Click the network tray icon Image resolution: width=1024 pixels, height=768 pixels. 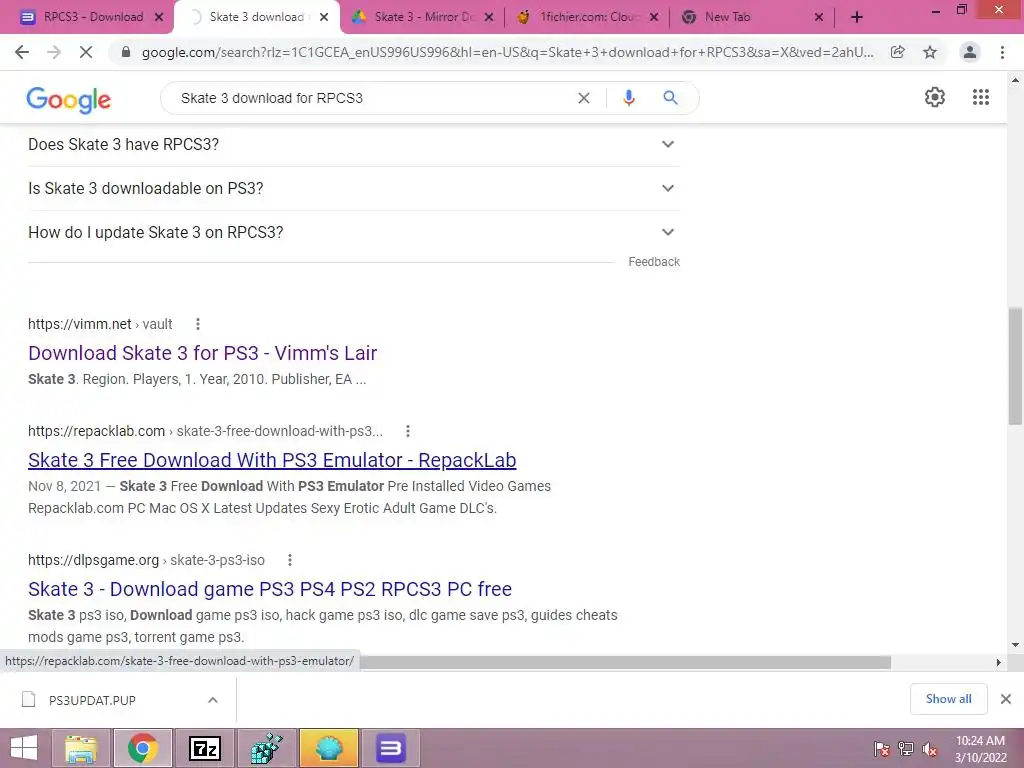click(906, 749)
